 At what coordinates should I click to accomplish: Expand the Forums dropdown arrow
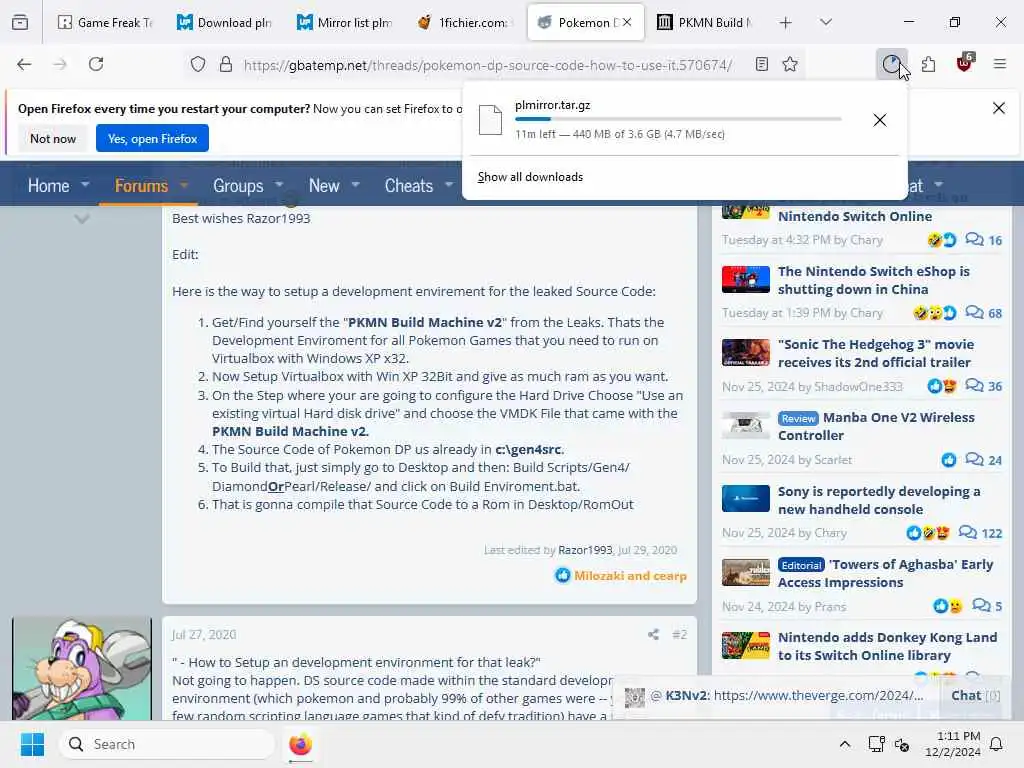184,185
